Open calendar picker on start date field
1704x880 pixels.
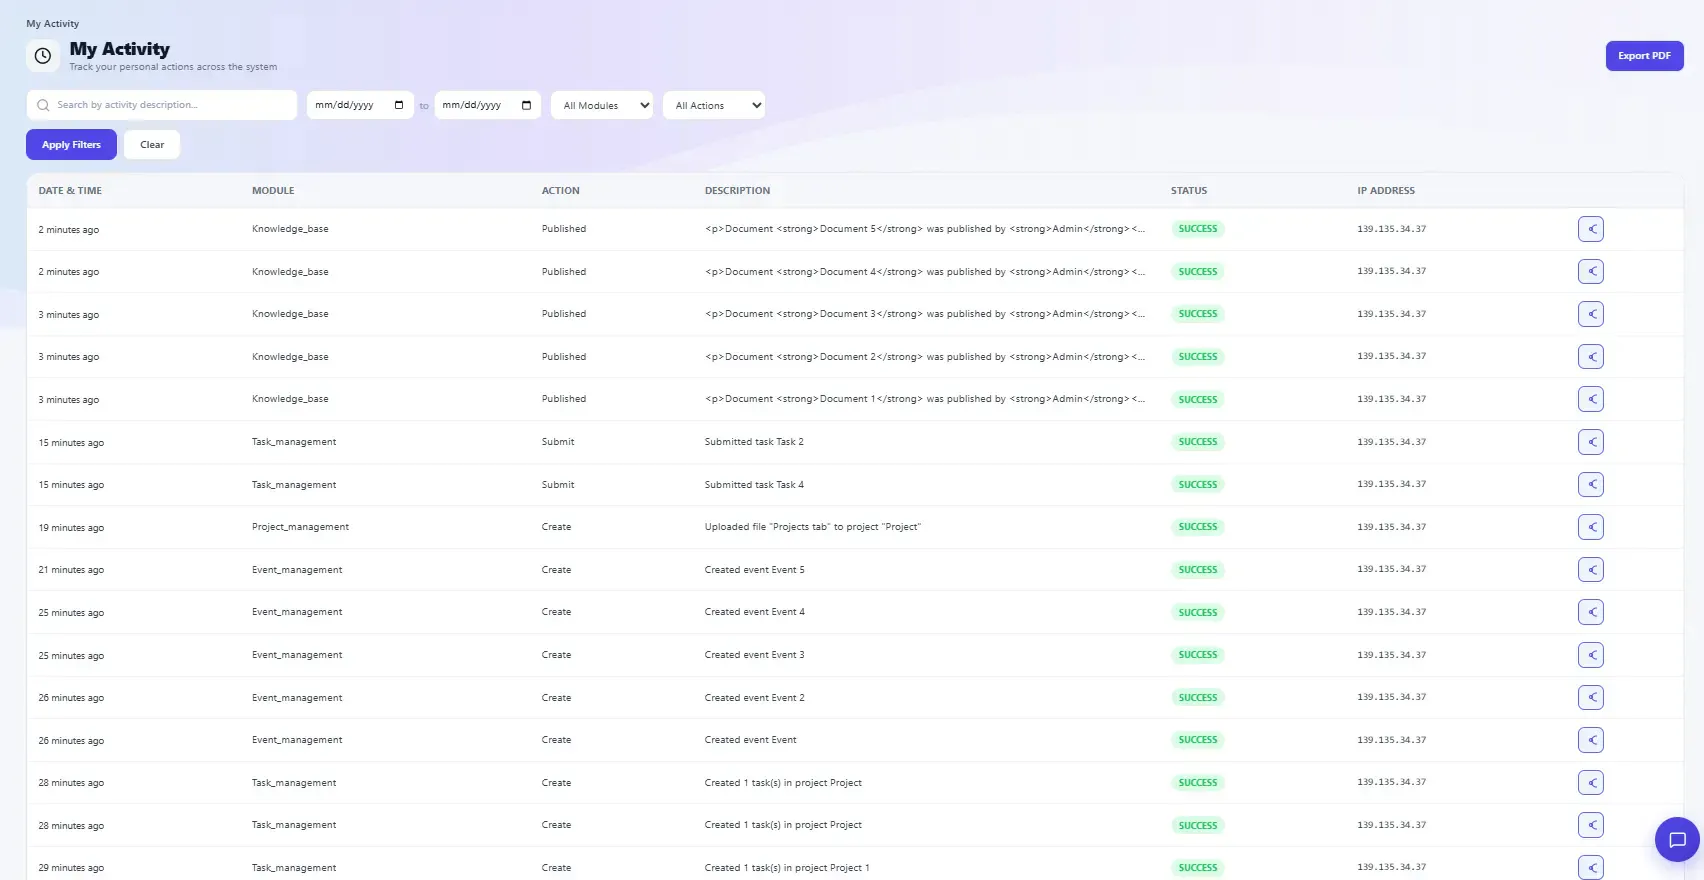[x=399, y=105]
